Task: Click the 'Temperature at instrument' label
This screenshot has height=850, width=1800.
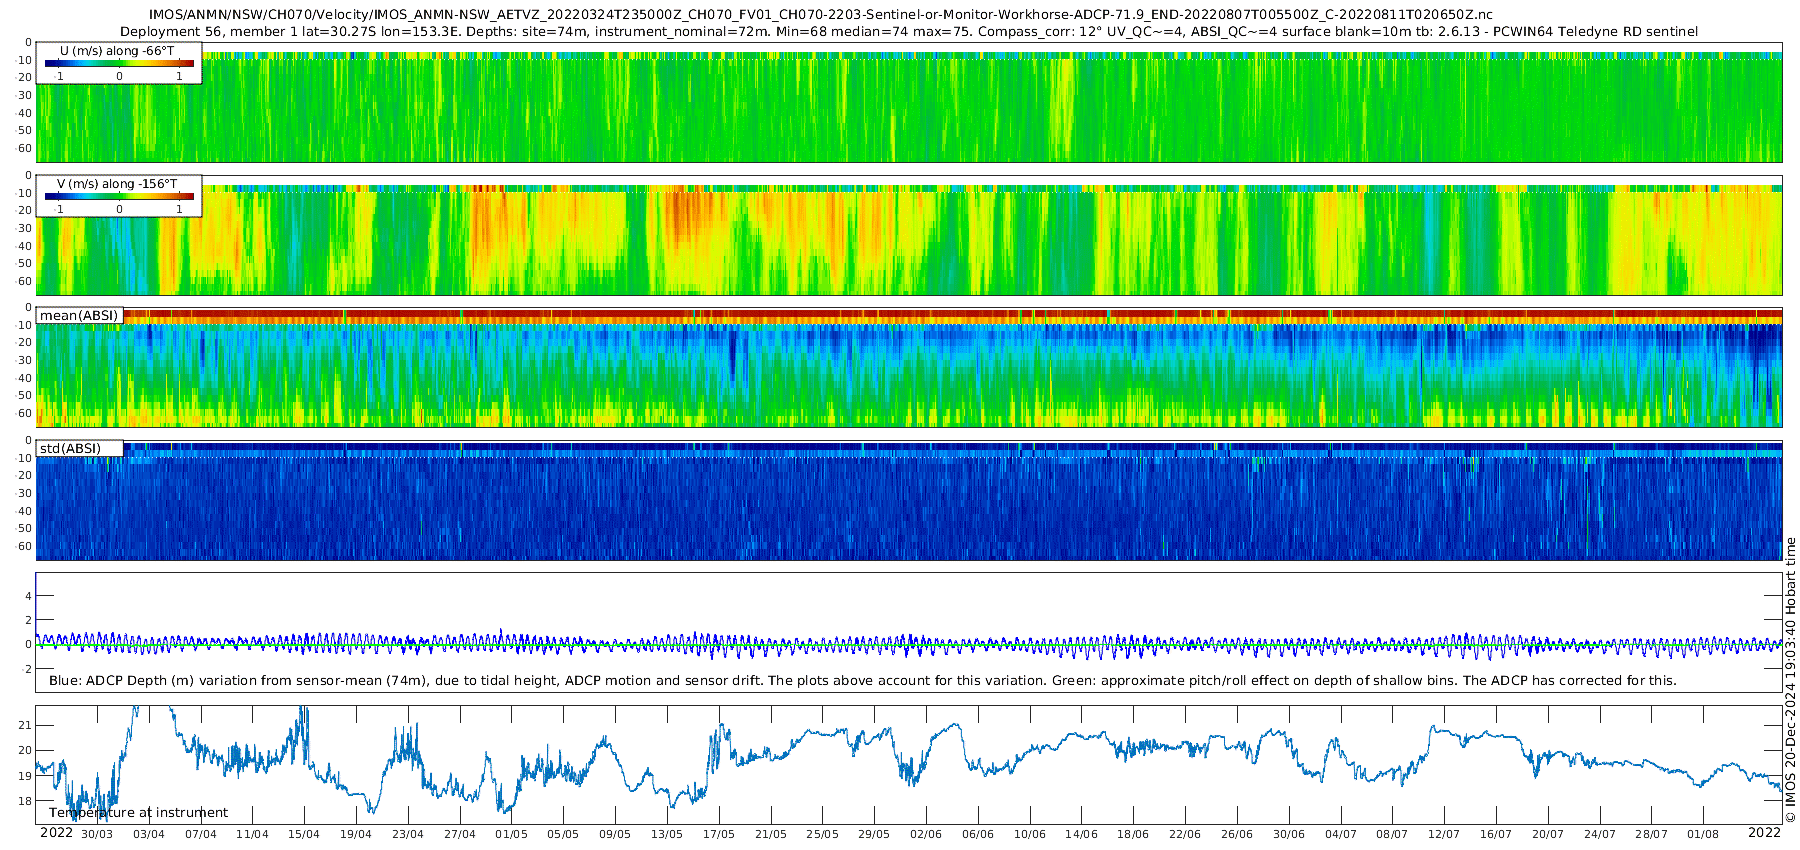Action: click(138, 813)
